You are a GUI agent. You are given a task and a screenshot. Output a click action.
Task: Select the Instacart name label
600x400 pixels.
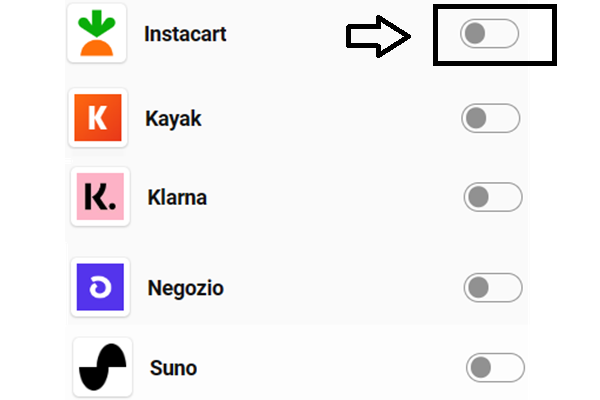[x=185, y=34]
